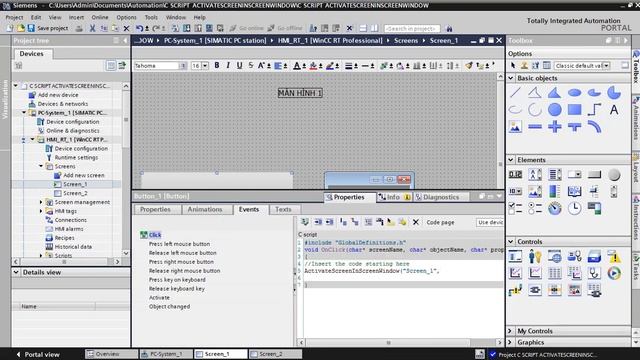Image resolution: width=640 pixels, height=360 pixels.
Task: Expand the HMI tags tree node
Action: click(41, 211)
